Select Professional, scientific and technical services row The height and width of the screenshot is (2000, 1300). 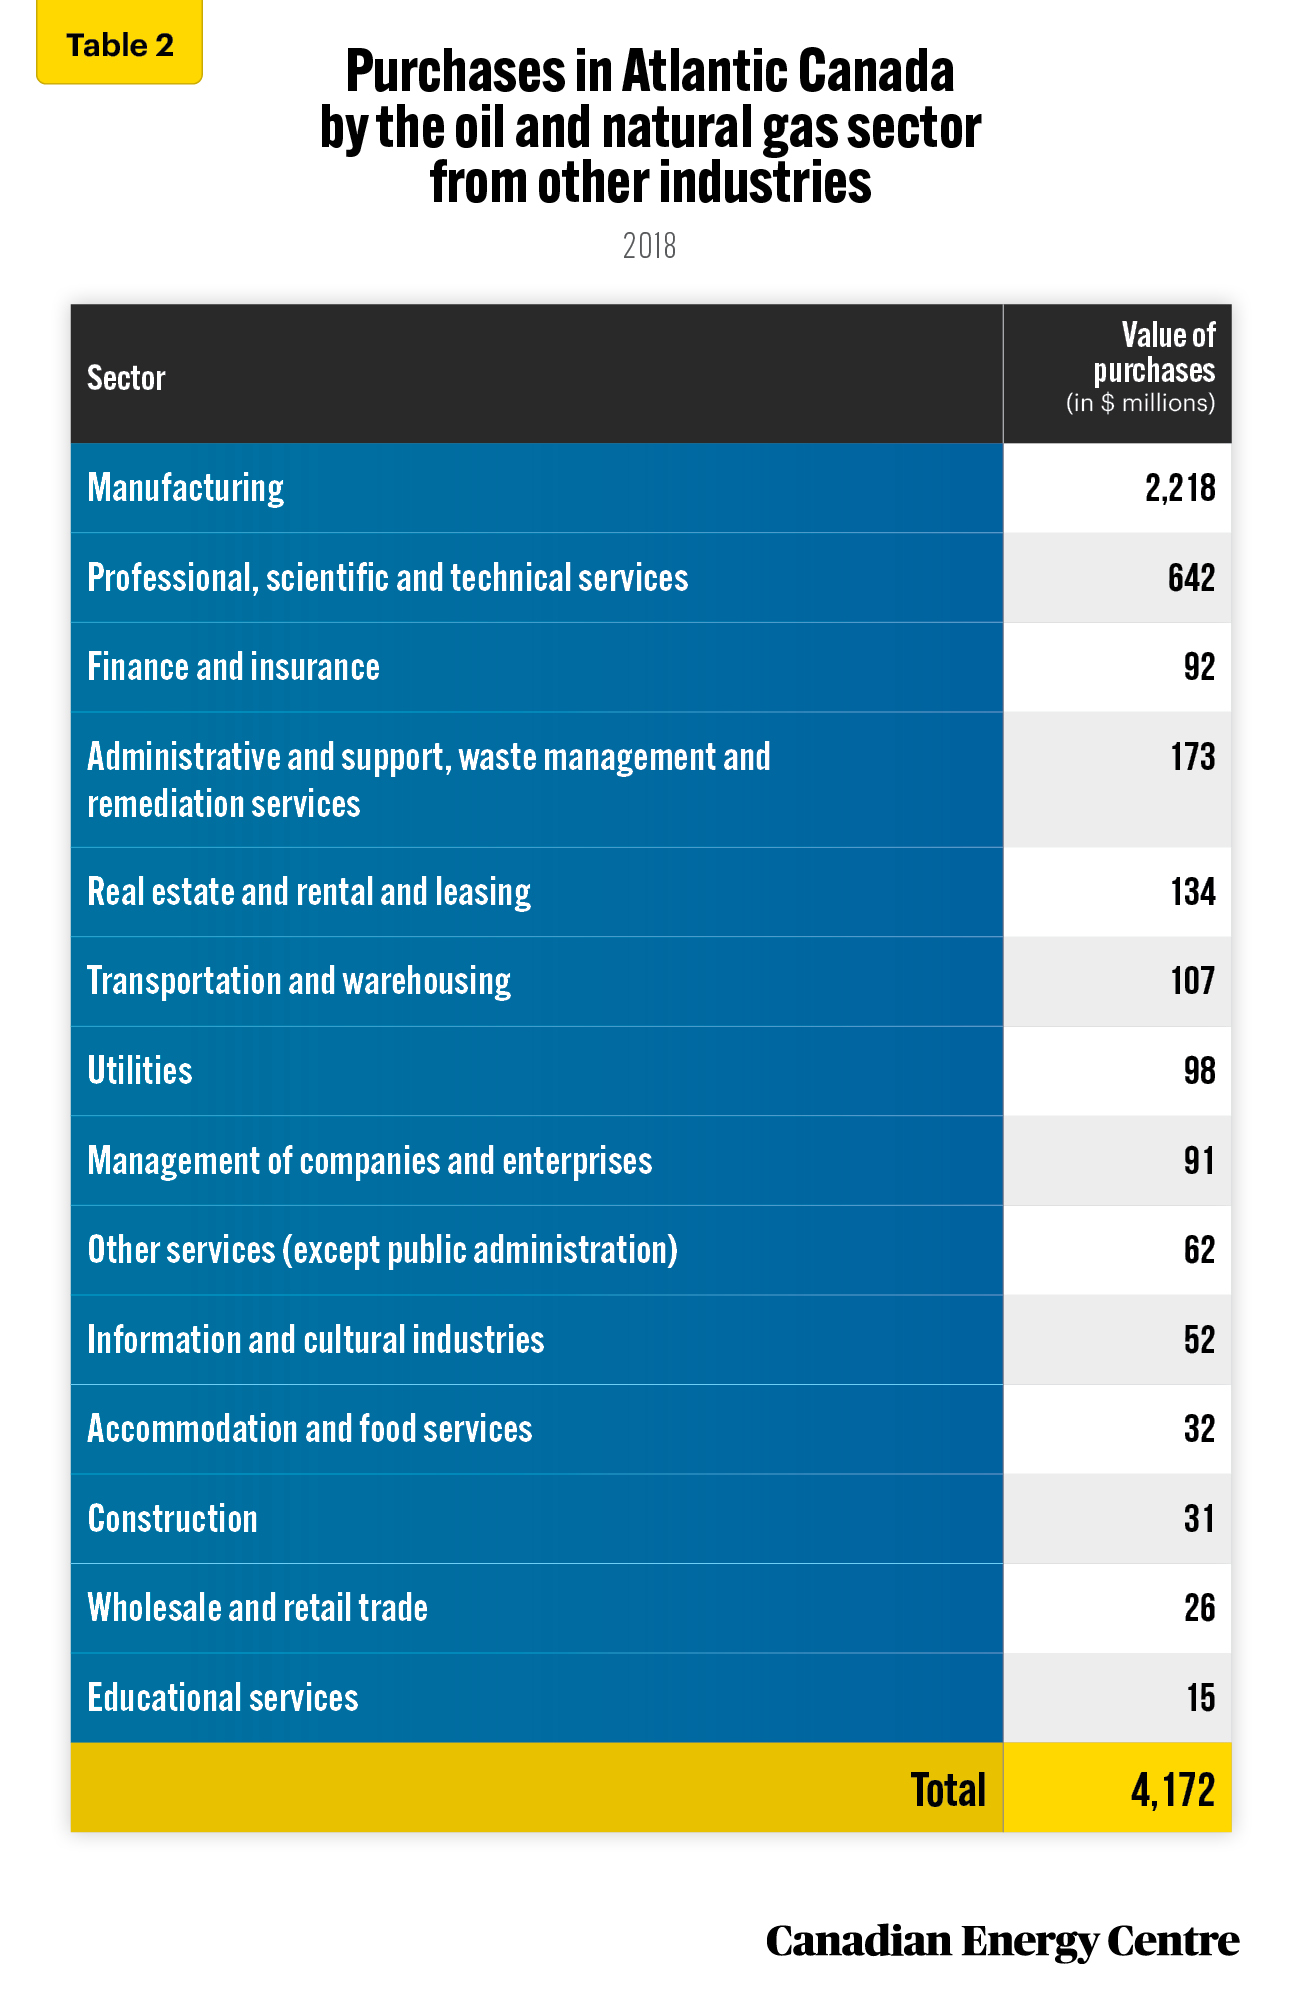coord(651,578)
